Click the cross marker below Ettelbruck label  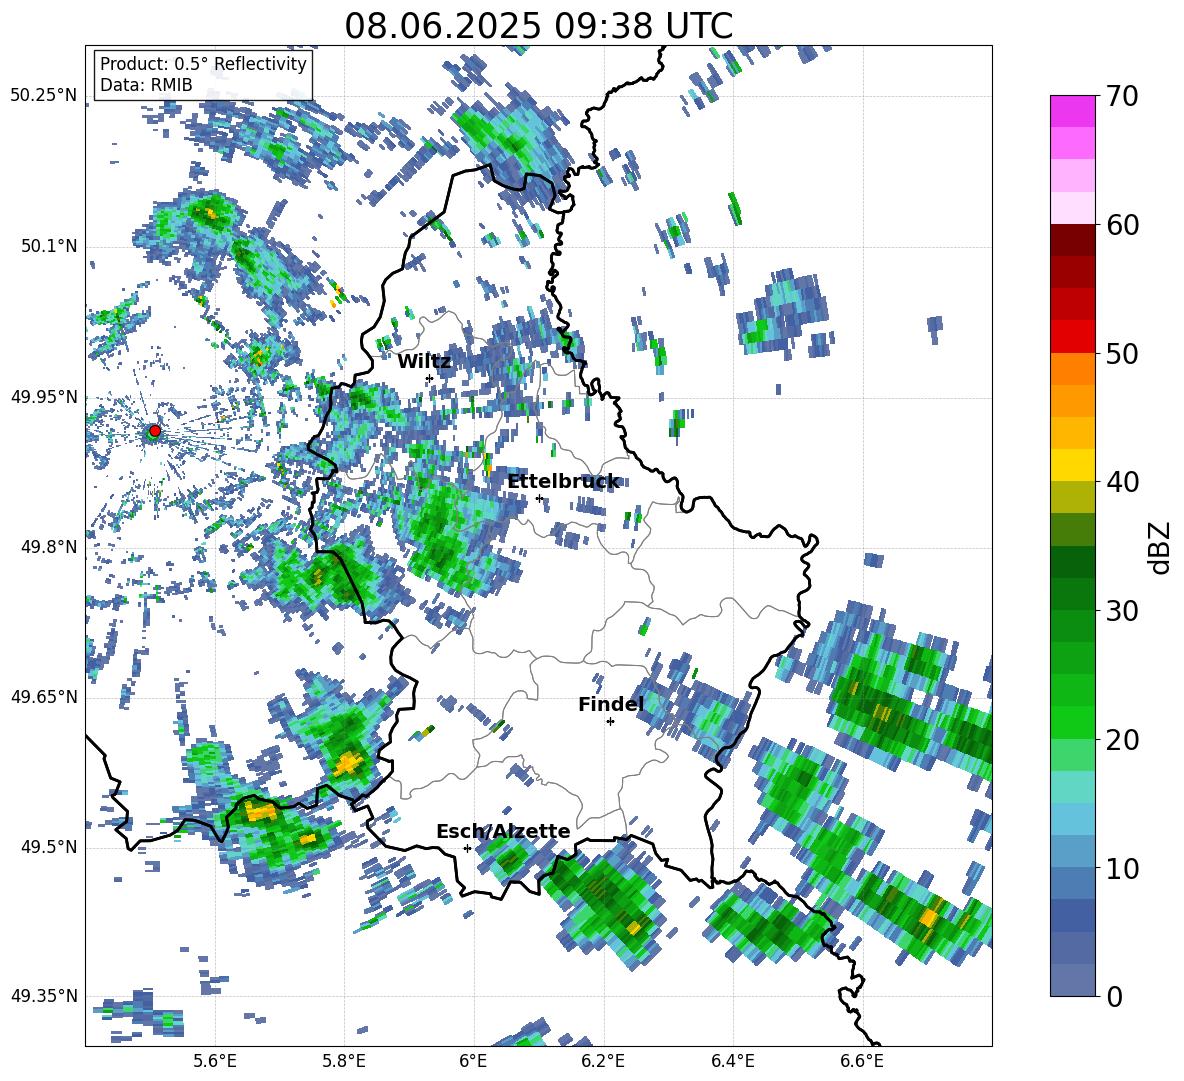point(539,498)
